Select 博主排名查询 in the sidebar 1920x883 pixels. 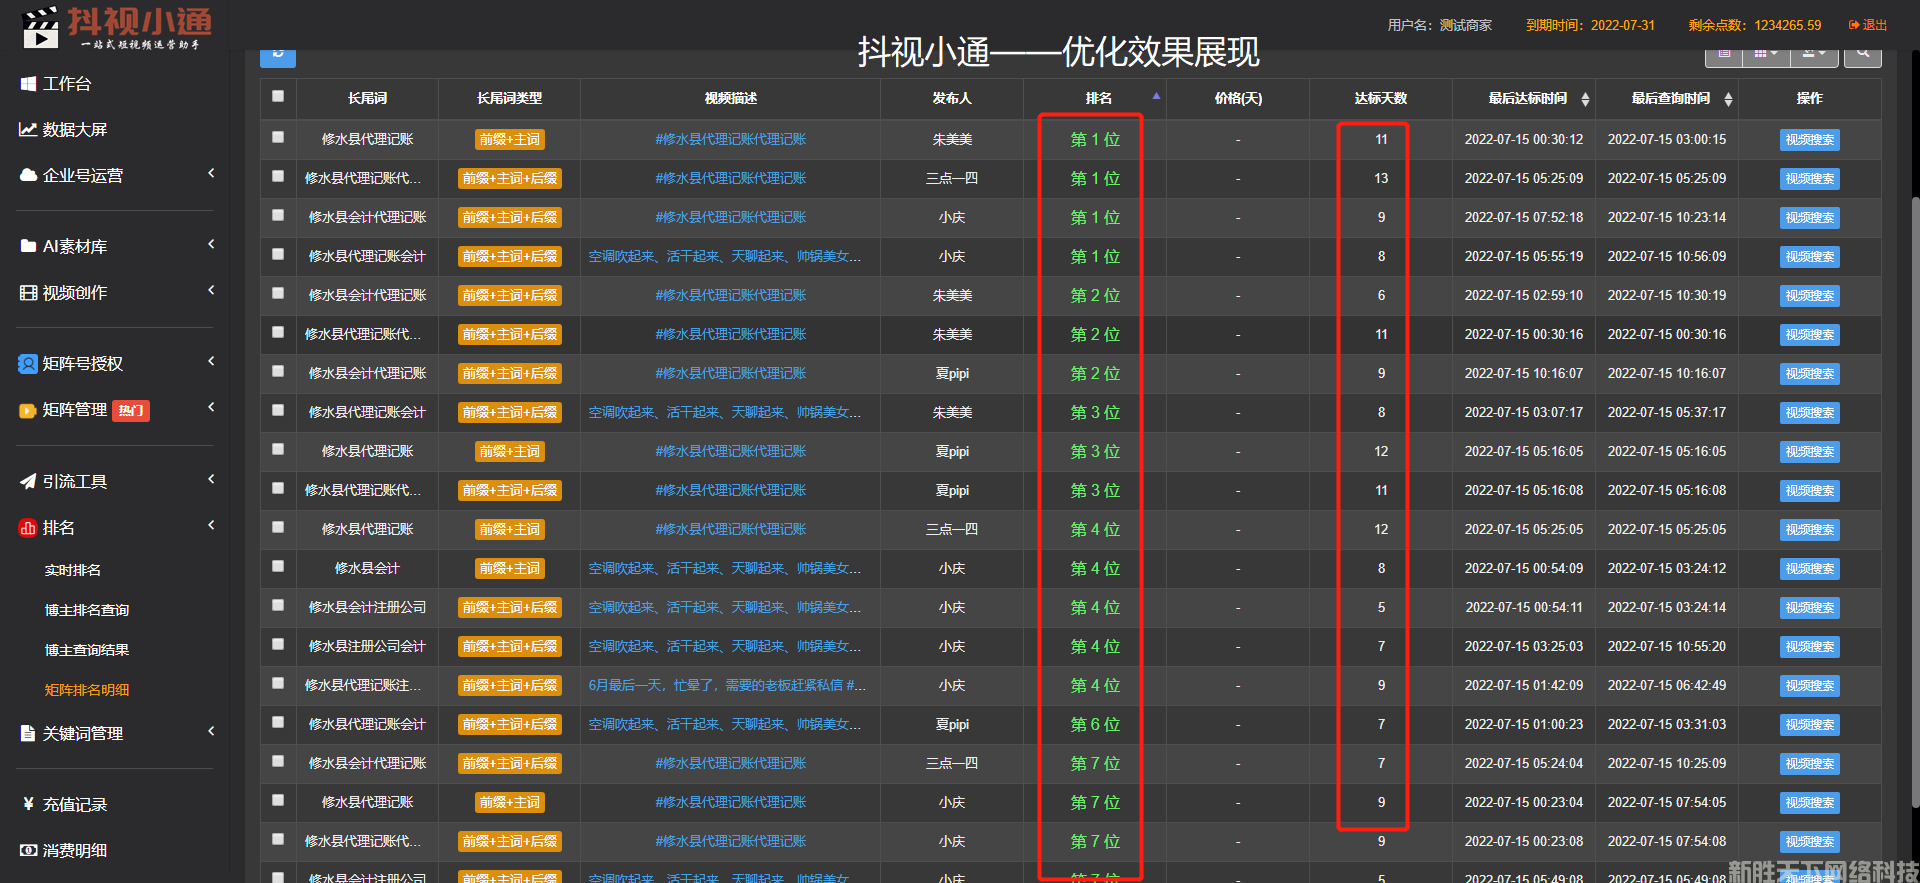point(87,610)
